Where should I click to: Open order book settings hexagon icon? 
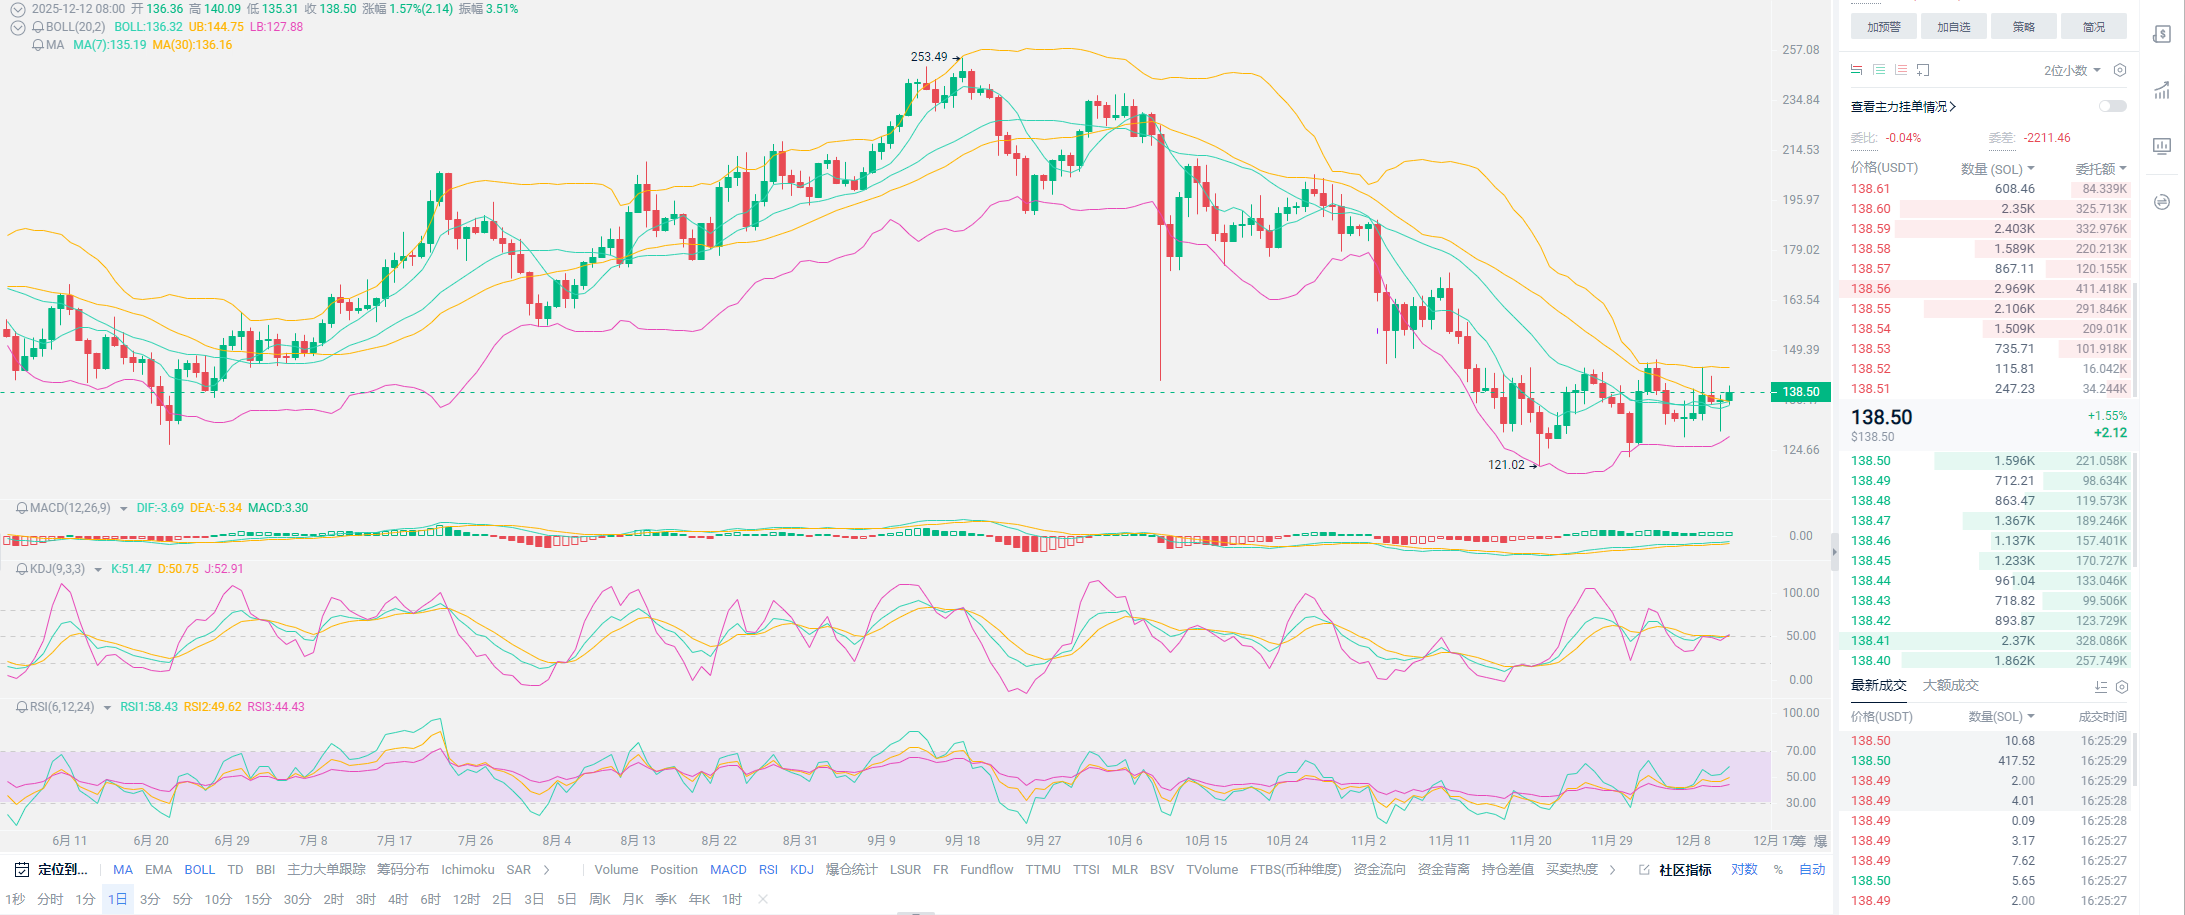2120,70
